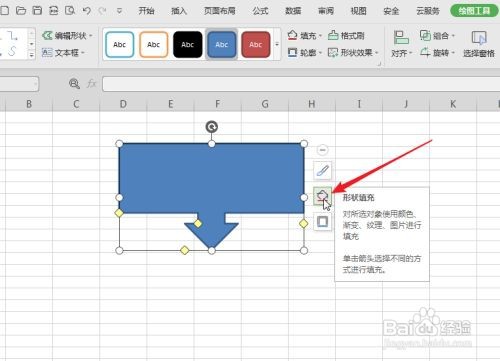
Task: Apply the teal-outlined Abc shape style
Action: tap(119, 44)
